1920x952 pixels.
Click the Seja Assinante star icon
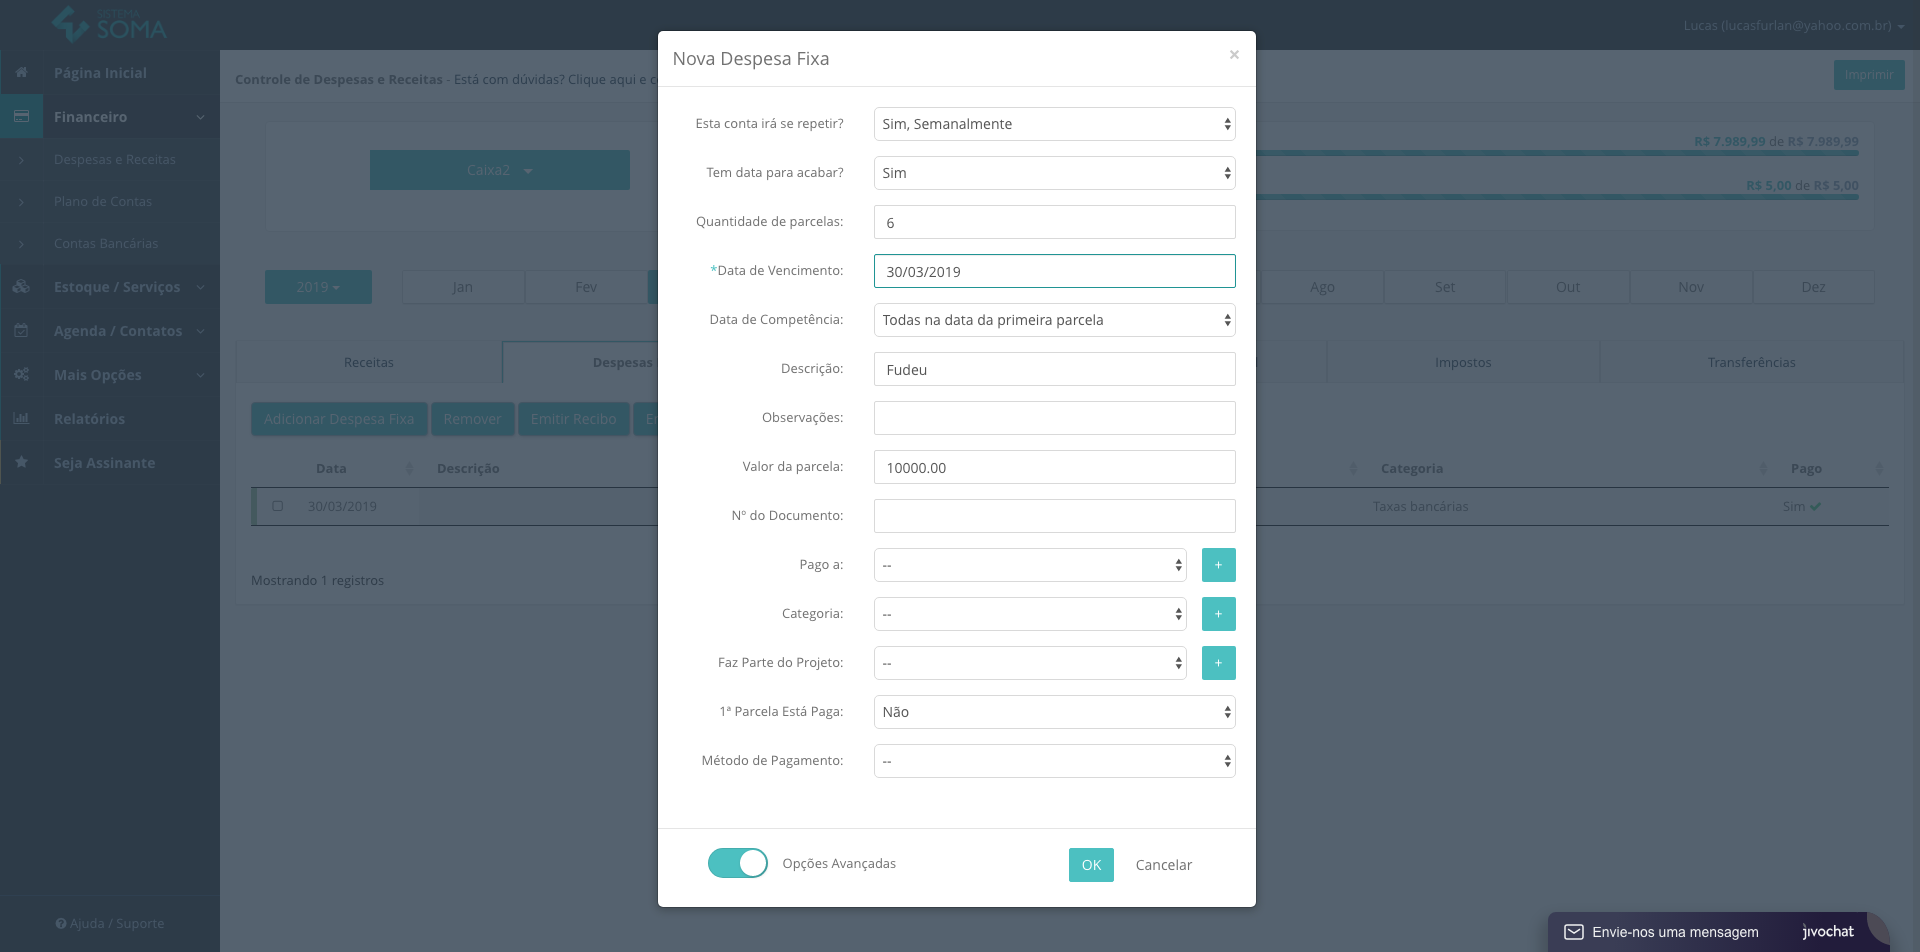click(21, 463)
